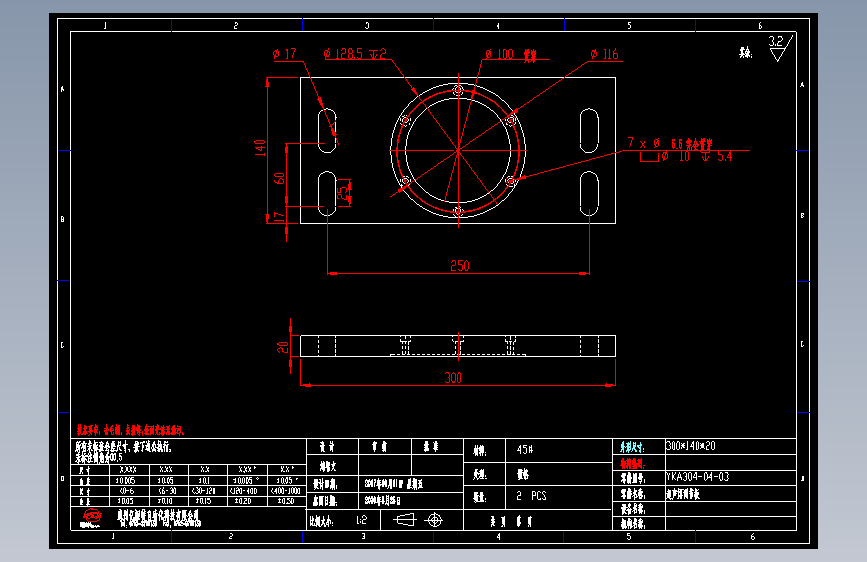Select the ø 10 depth 5.4 counterbore note
This screenshot has height=562, width=867.
(686, 157)
